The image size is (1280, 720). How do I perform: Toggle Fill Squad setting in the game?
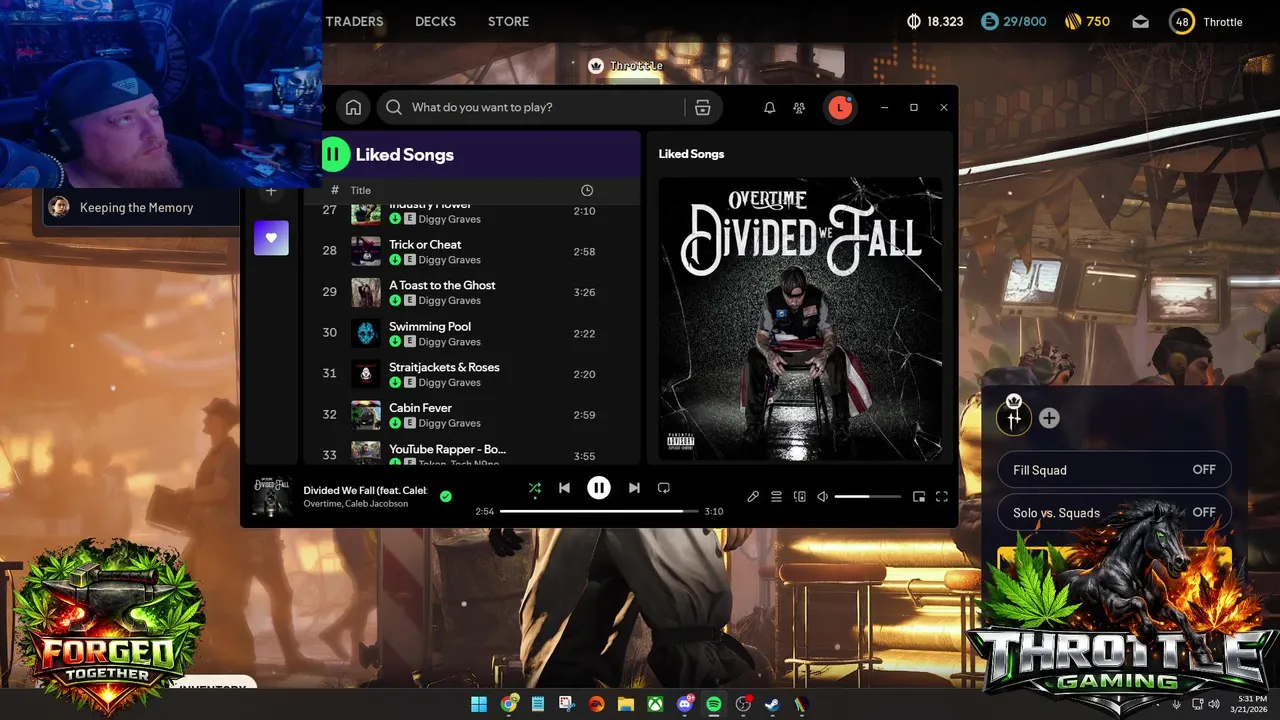(1114, 470)
